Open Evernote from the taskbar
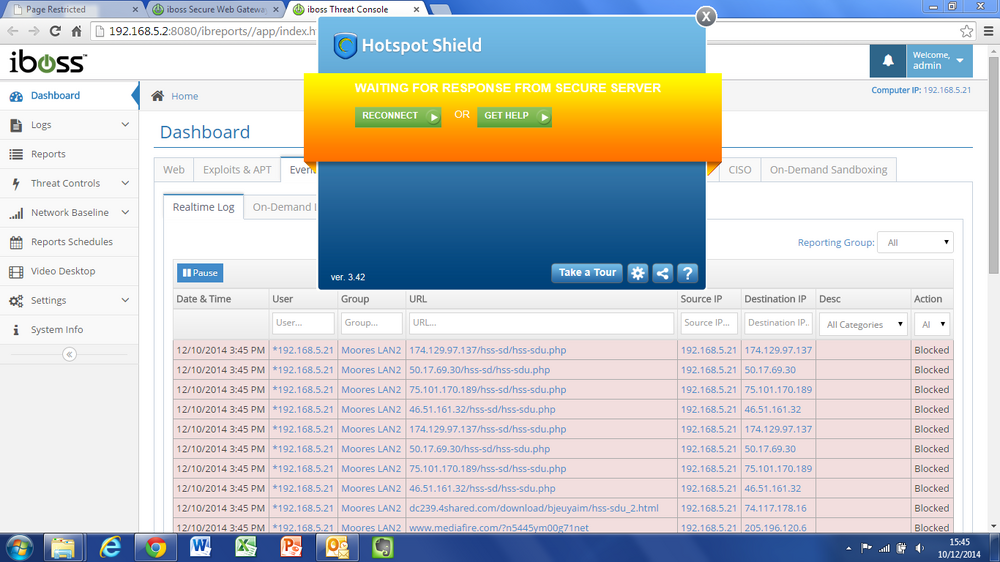Viewport: 1000px width, 562px height. click(x=383, y=548)
